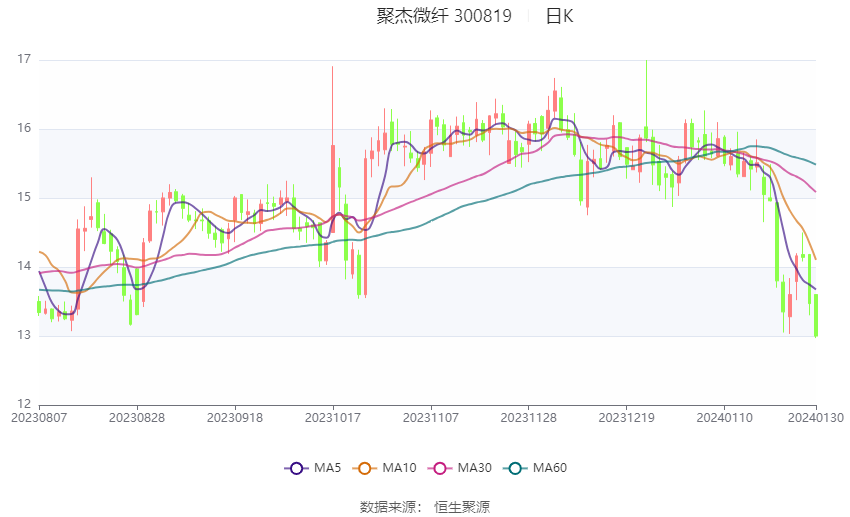Screen dimensions: 850x517
Task: Click the x-axis date label 20231017
Action: coord(333,418)
